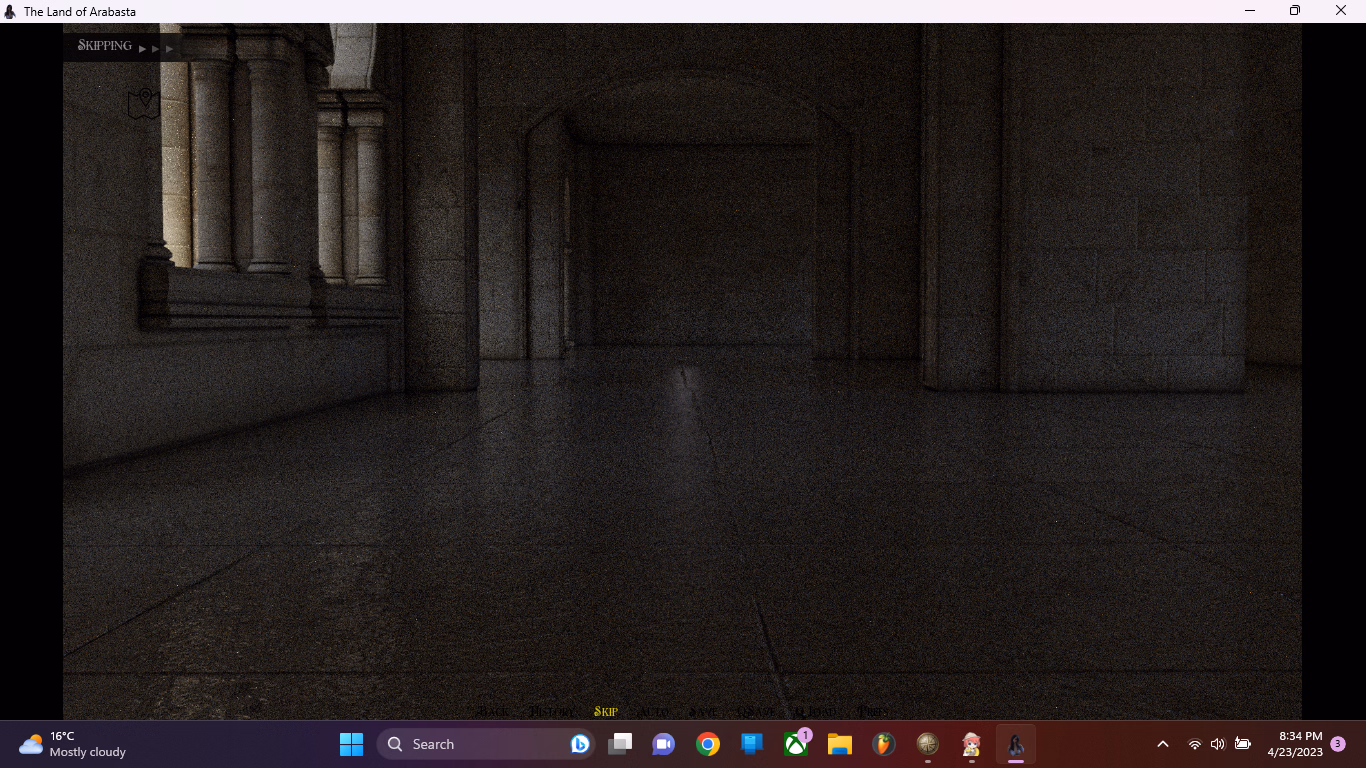Open the notification center badge showing 3

(x=1338, y=744)
